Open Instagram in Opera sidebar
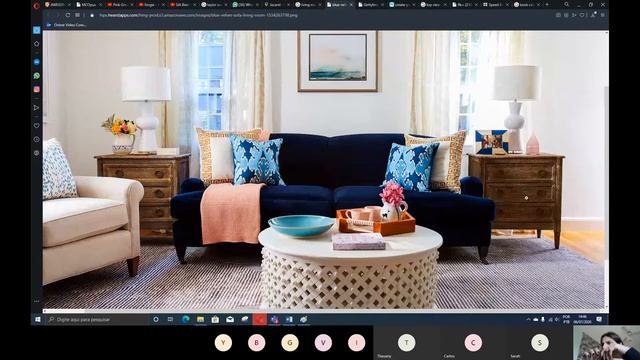Image resolution: width=640 pixels, height=360 pixels. tap(36, 89)
